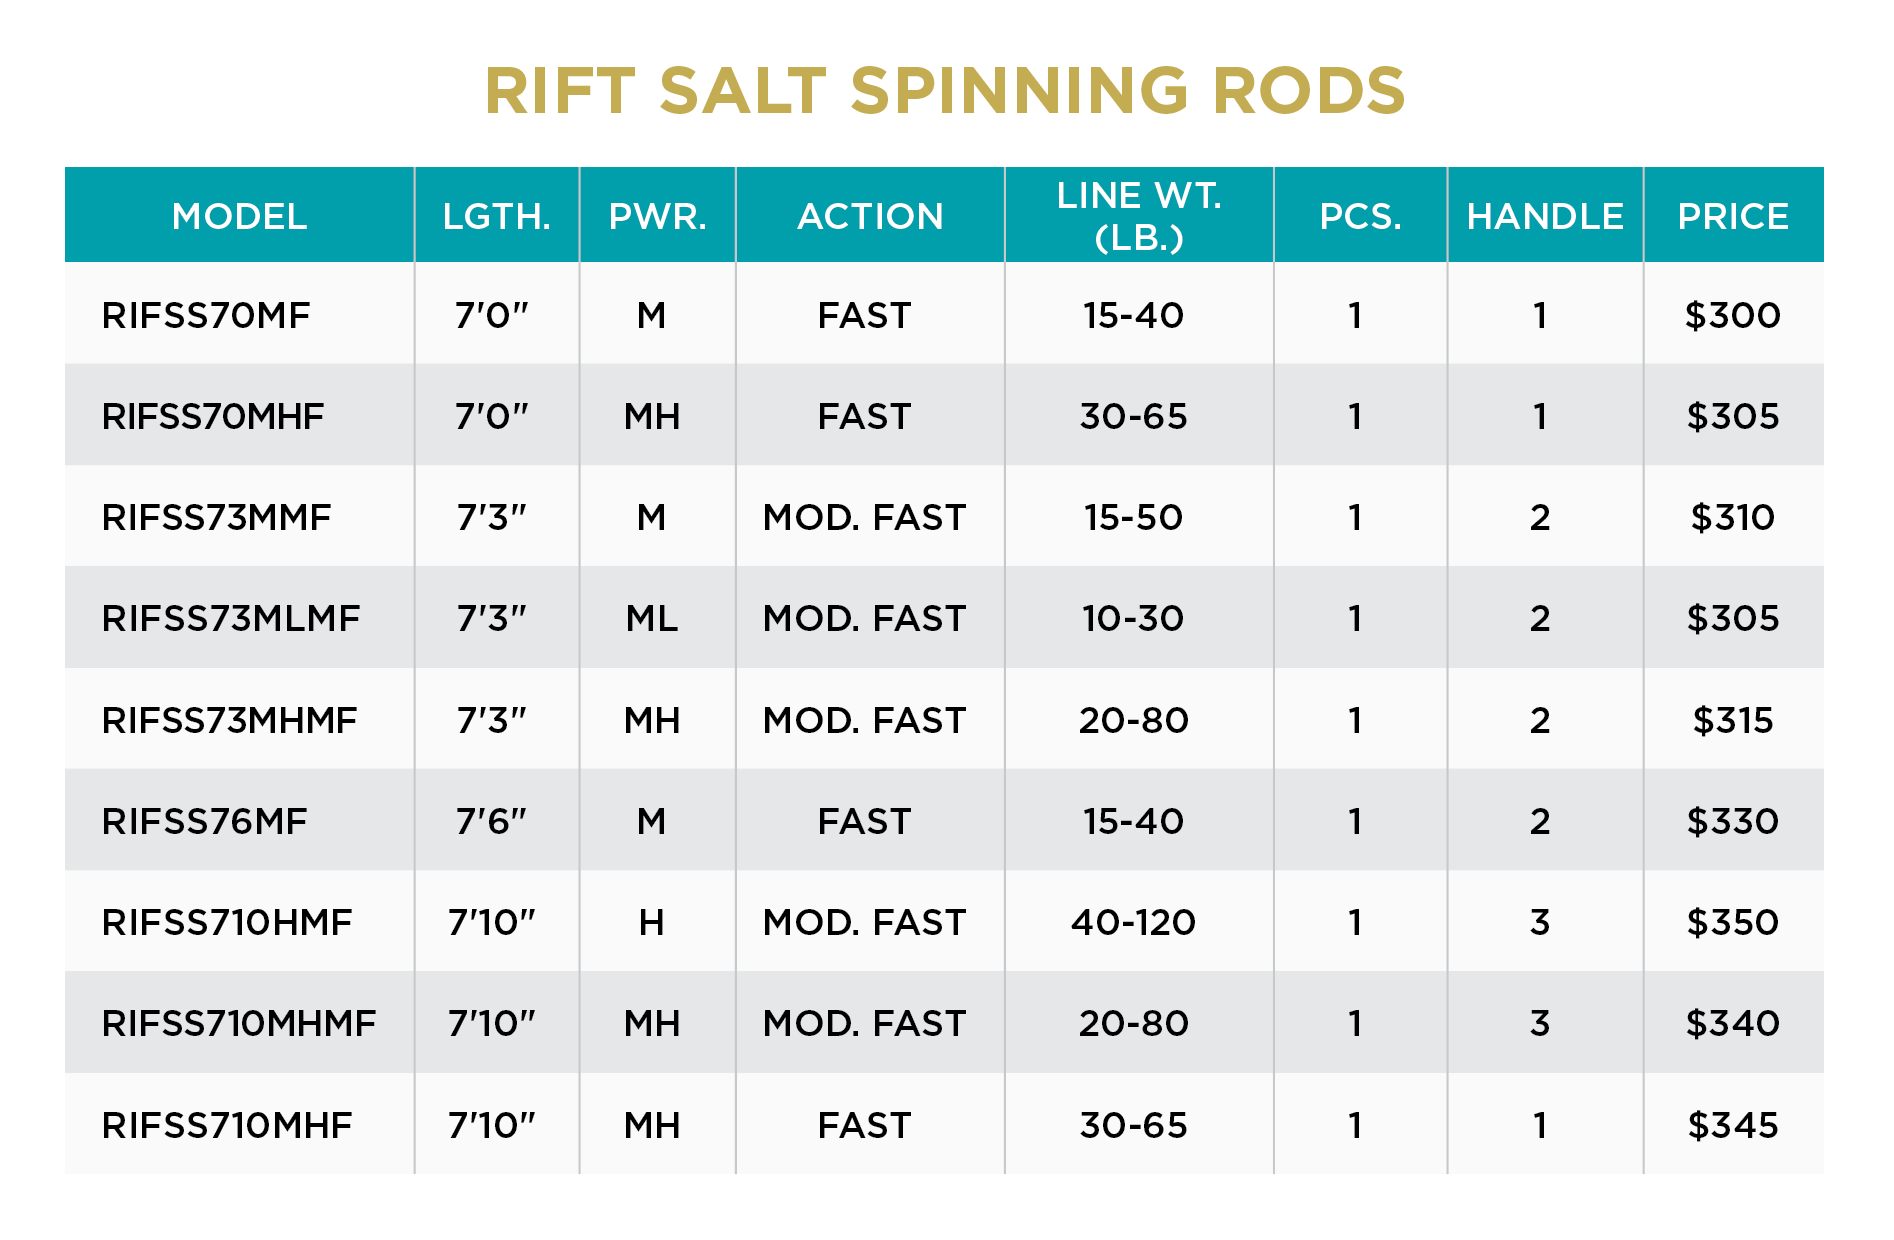Click the RIFT SALT SPINNING RODS title

click(x=945, y=91)
